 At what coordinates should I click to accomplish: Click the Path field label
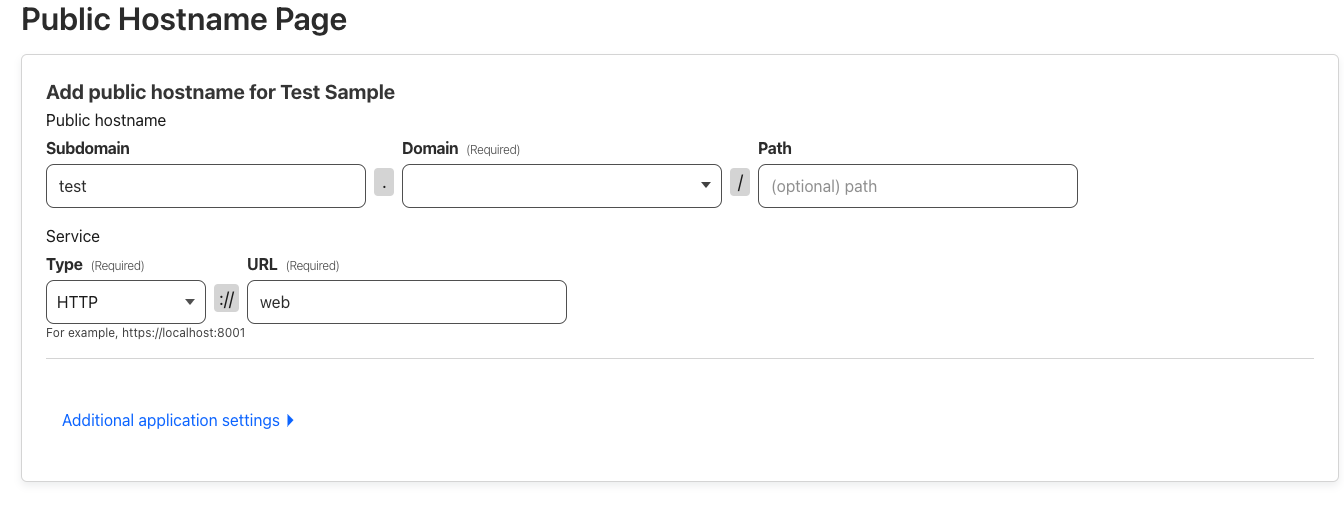(775, 148)
